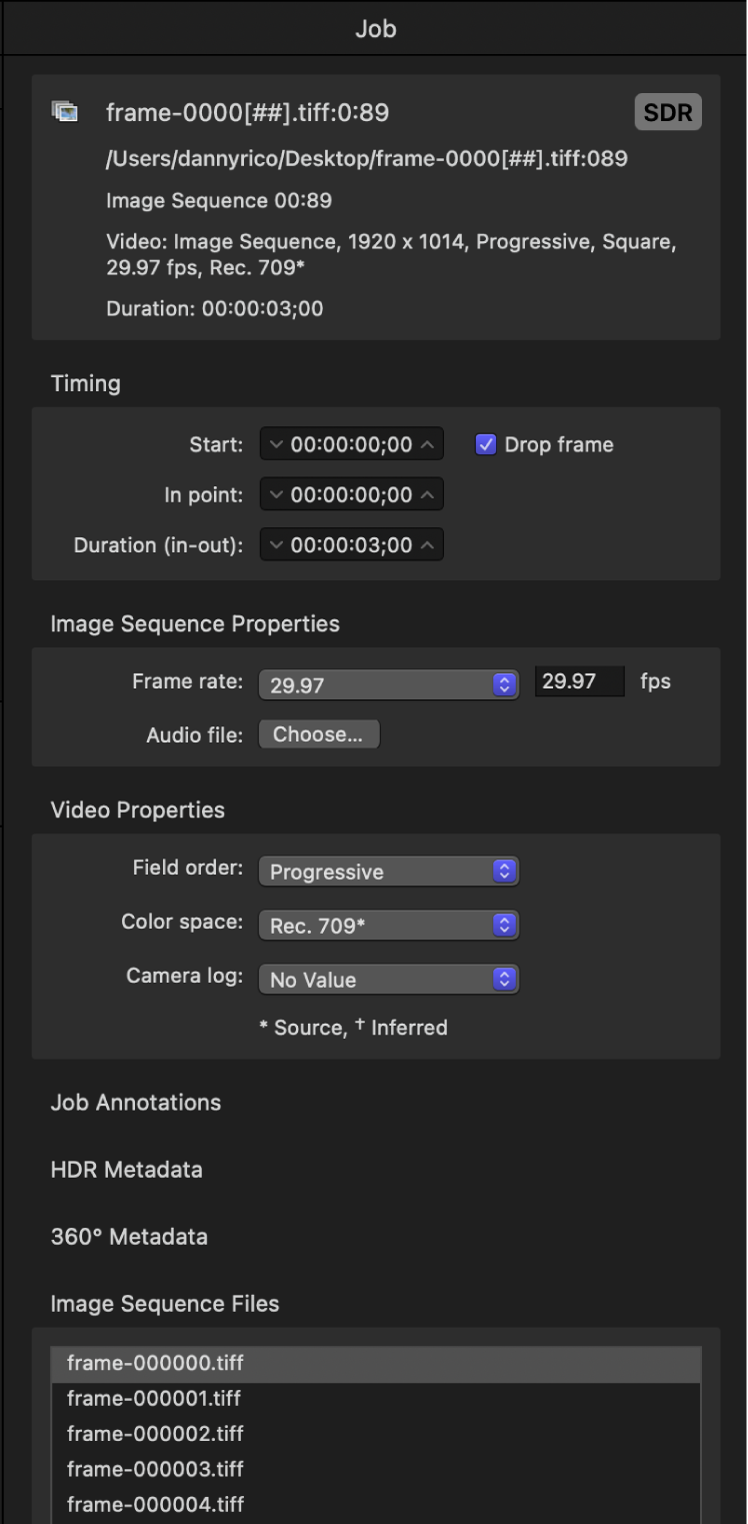This screenshot has height=1524, width=748.
Task: Open the Frame rate dropdown stepper icon
Action: pyautogui.click(x=506, y=684)
